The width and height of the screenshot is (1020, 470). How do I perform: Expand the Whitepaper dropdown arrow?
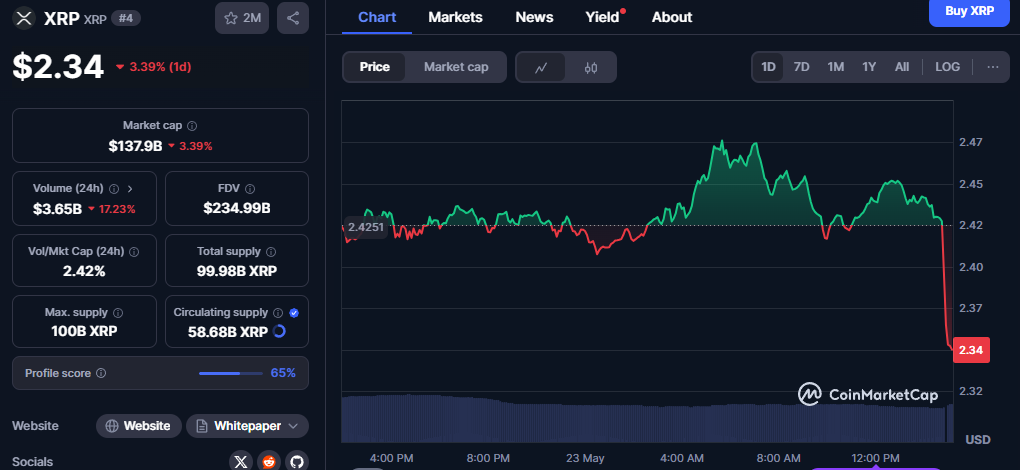tap(293, 426)
